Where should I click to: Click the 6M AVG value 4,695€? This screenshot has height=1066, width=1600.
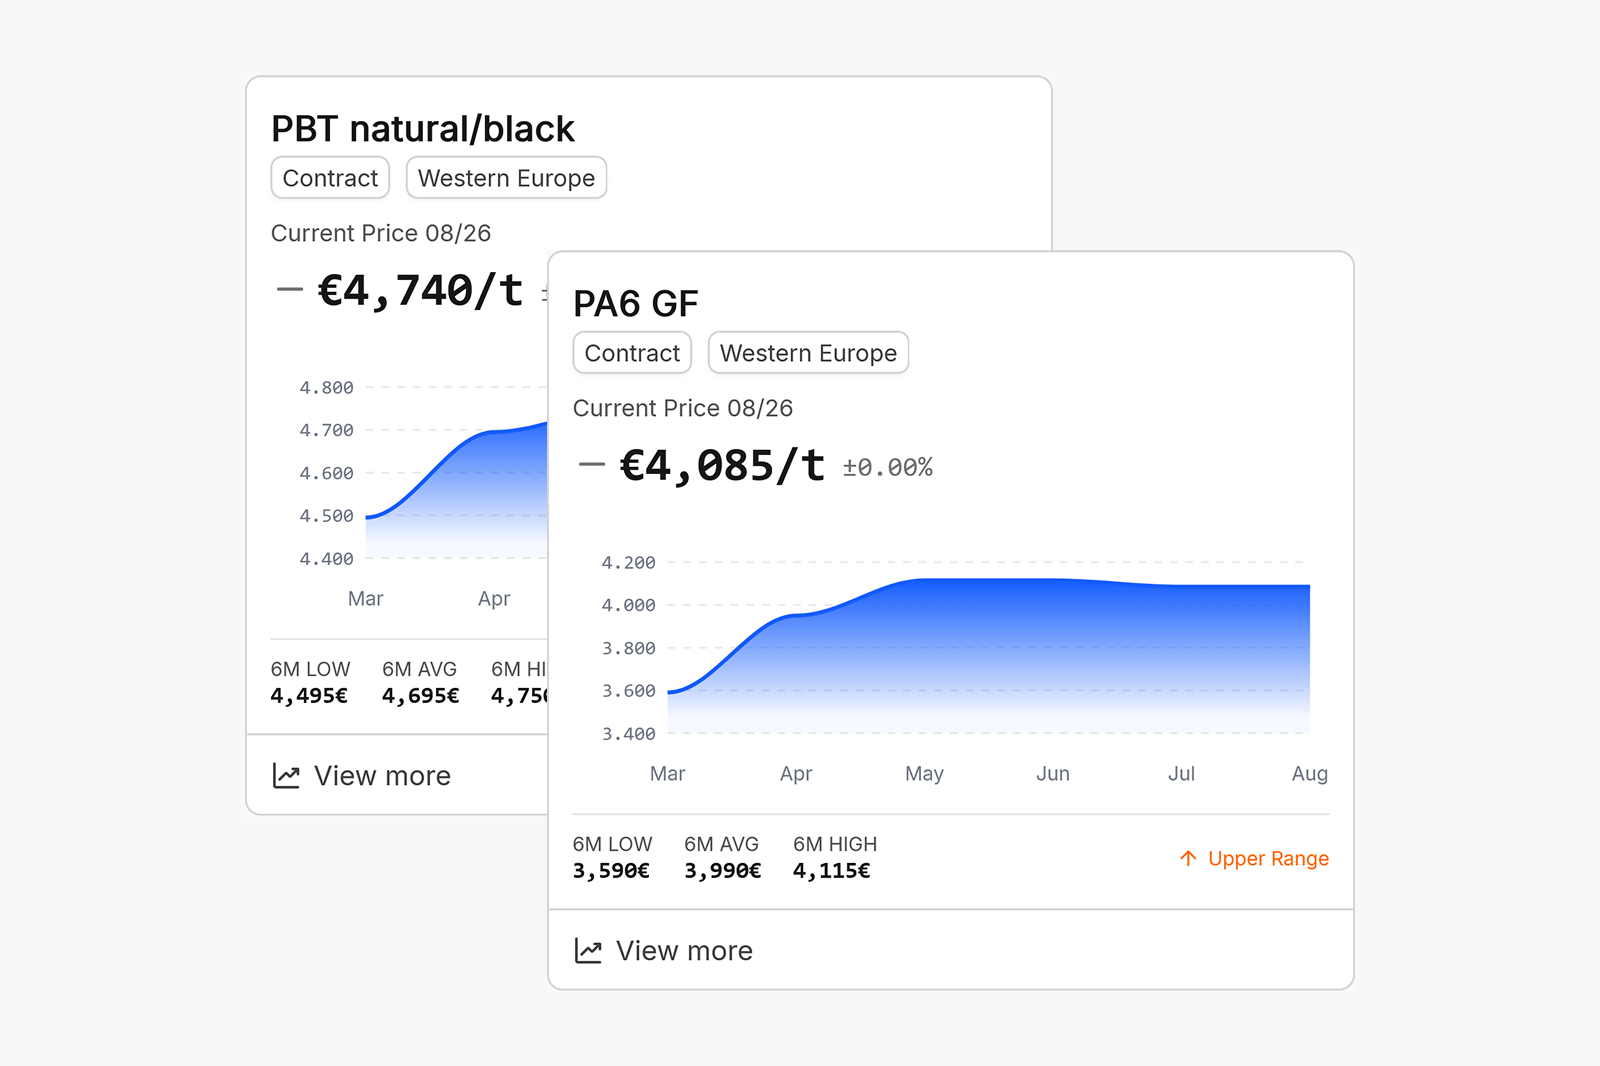(420, 696)
